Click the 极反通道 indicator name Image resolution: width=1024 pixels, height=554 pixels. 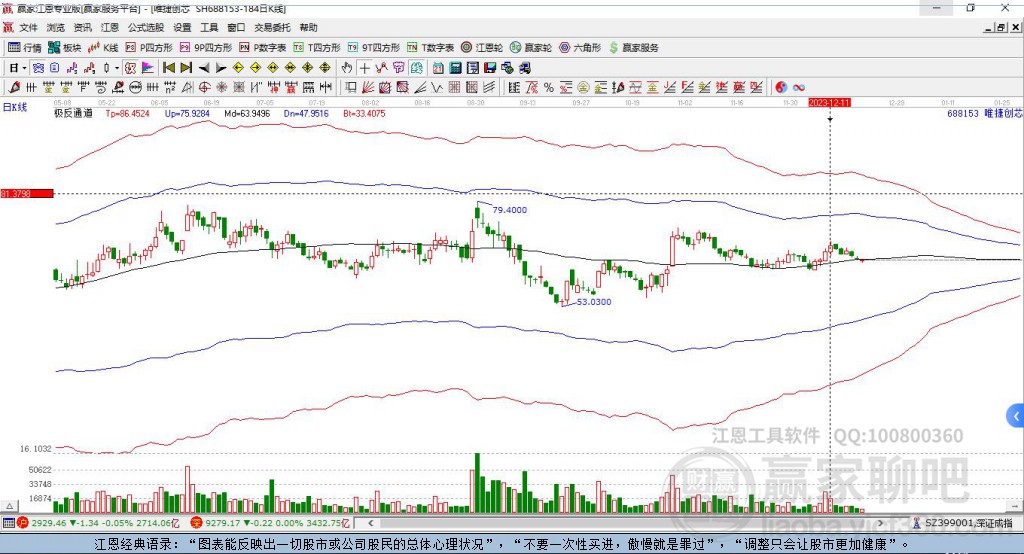[73, 113]
